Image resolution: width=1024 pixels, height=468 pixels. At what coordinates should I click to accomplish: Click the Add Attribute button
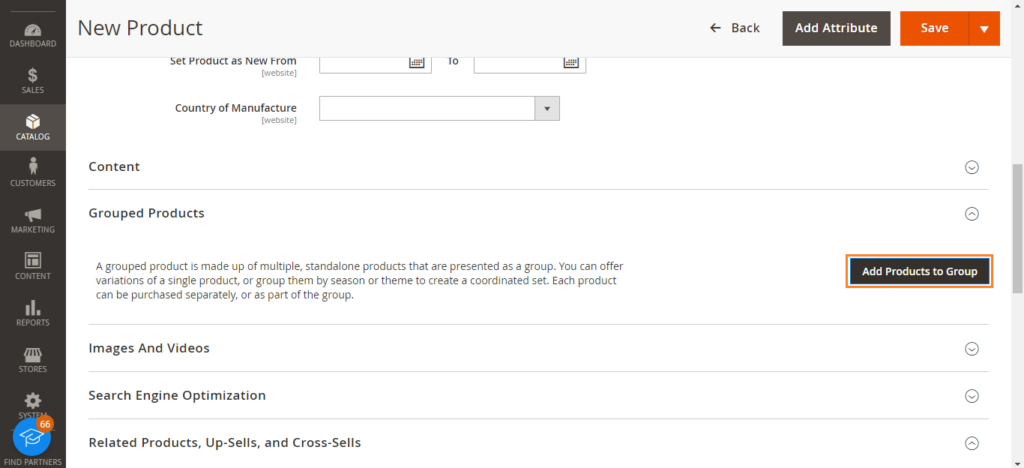(x=836, y=28)
